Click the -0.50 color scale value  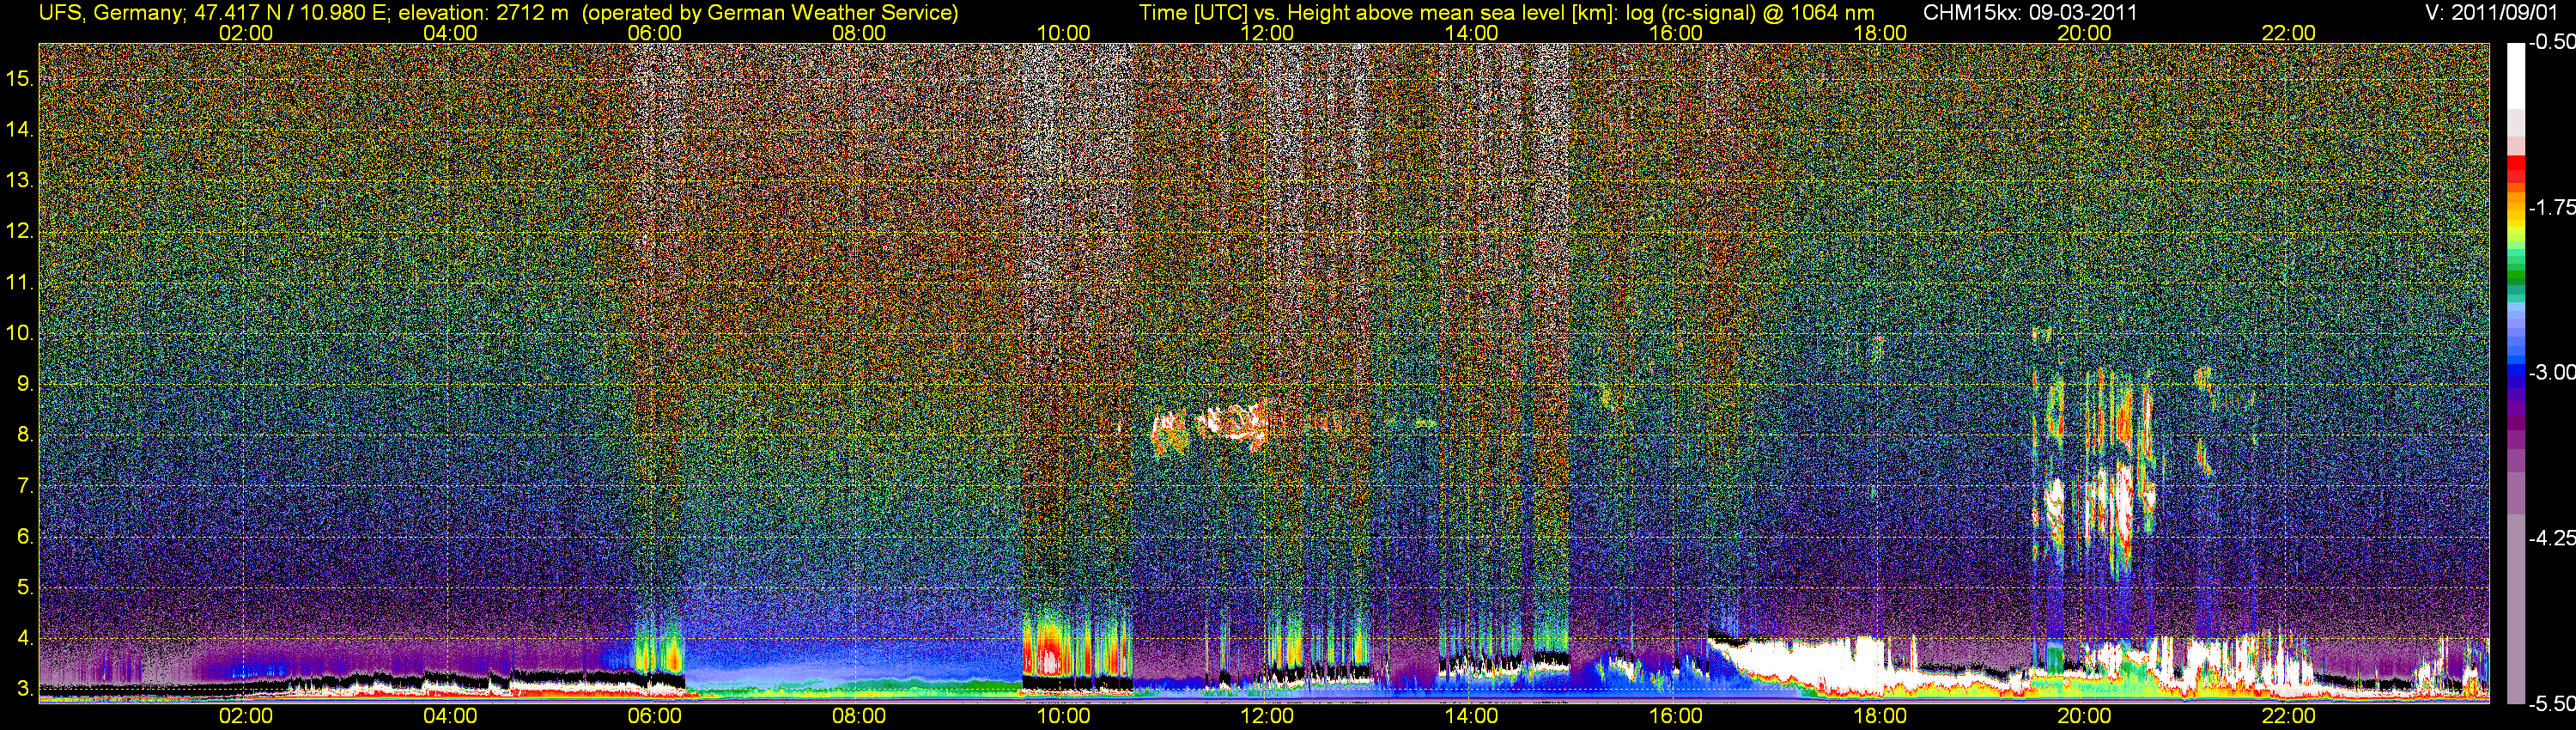point(2551,42)
